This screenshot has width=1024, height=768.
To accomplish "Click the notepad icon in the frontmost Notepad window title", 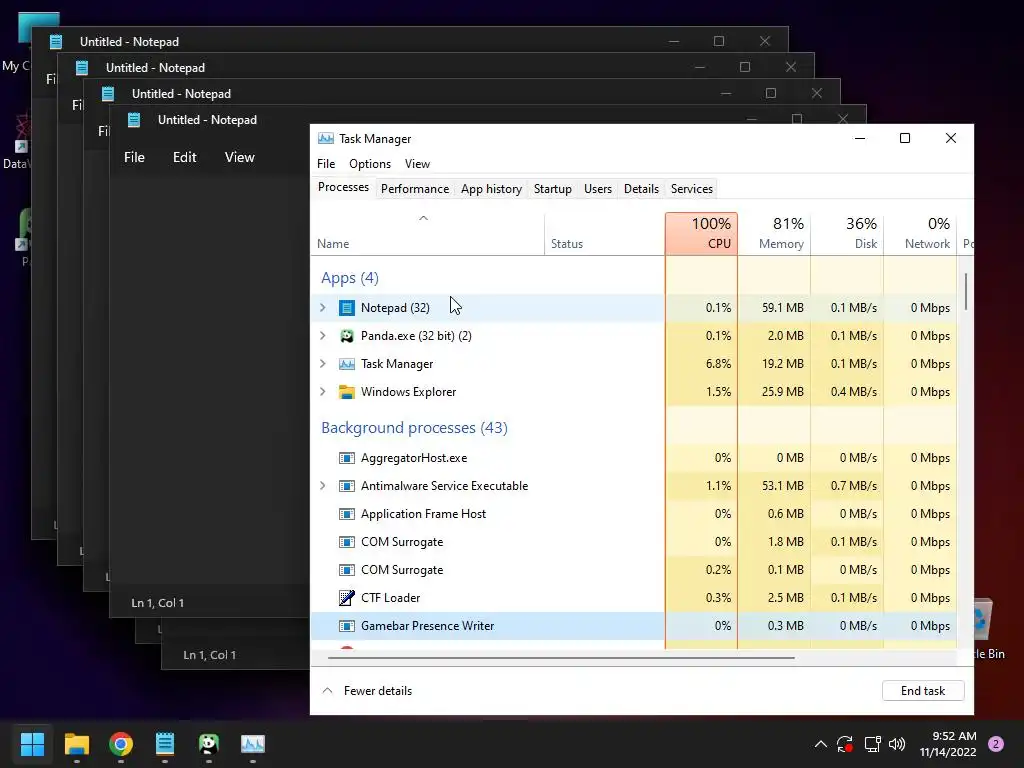I will [x=134, y=120].
